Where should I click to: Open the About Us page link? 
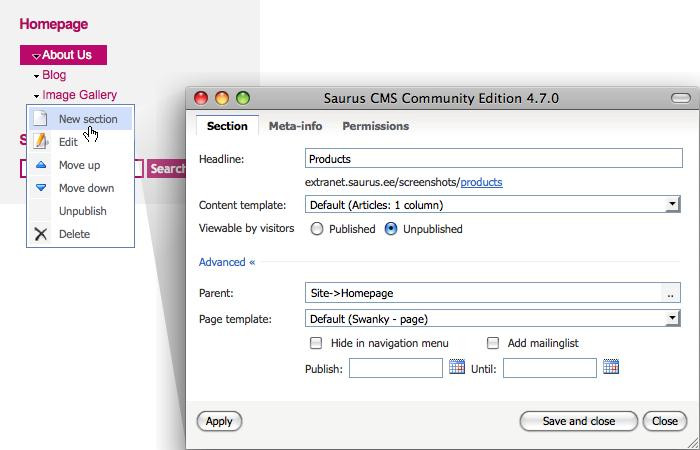click(67, 55)
